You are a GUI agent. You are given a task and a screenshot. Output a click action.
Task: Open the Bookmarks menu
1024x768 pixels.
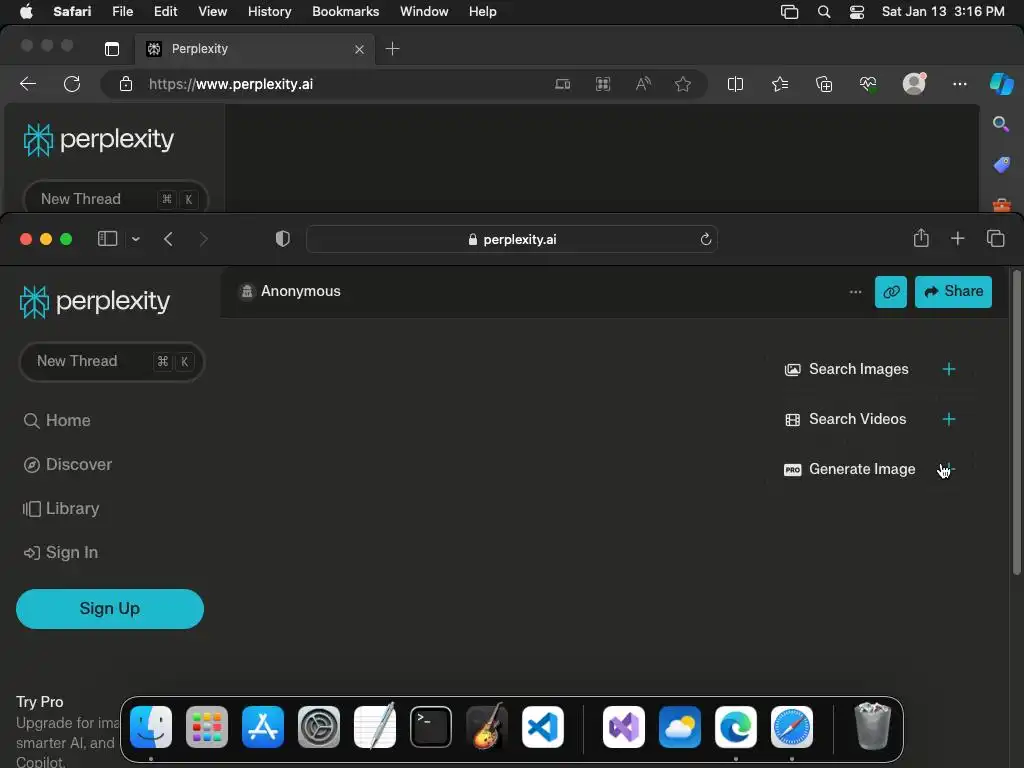345,12
